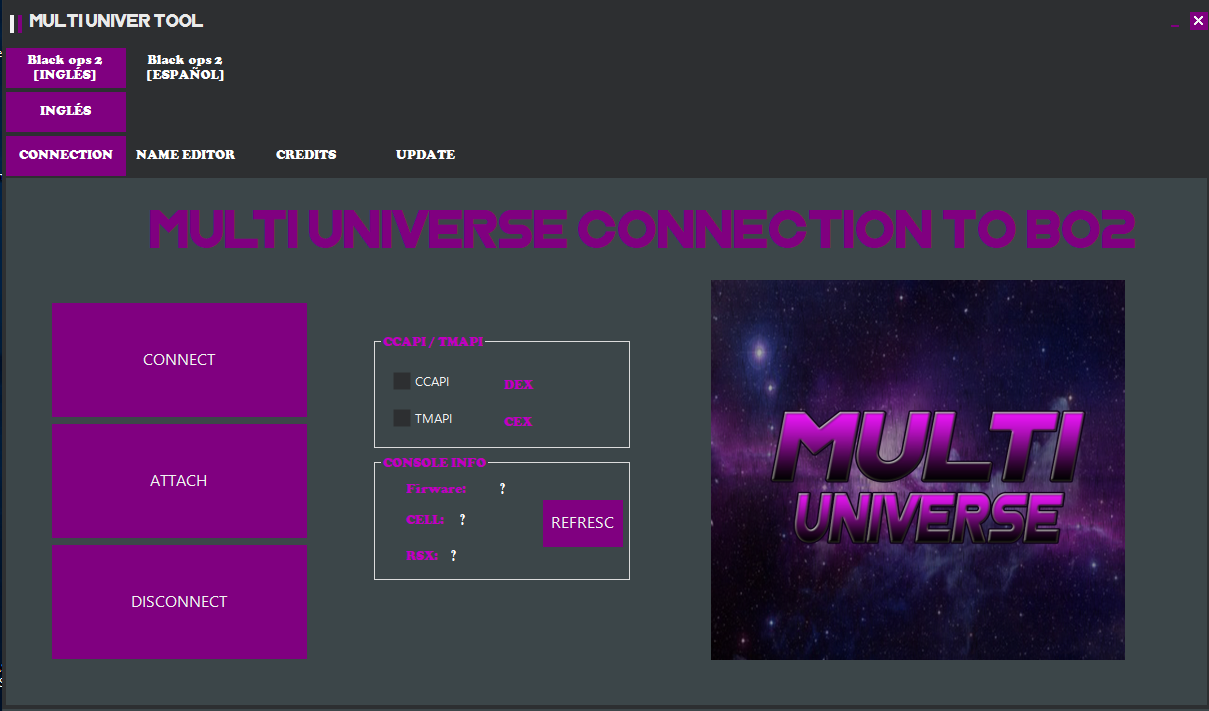
Task: Click the CCAPI / TMAPI group label
Action: (433, 342)
